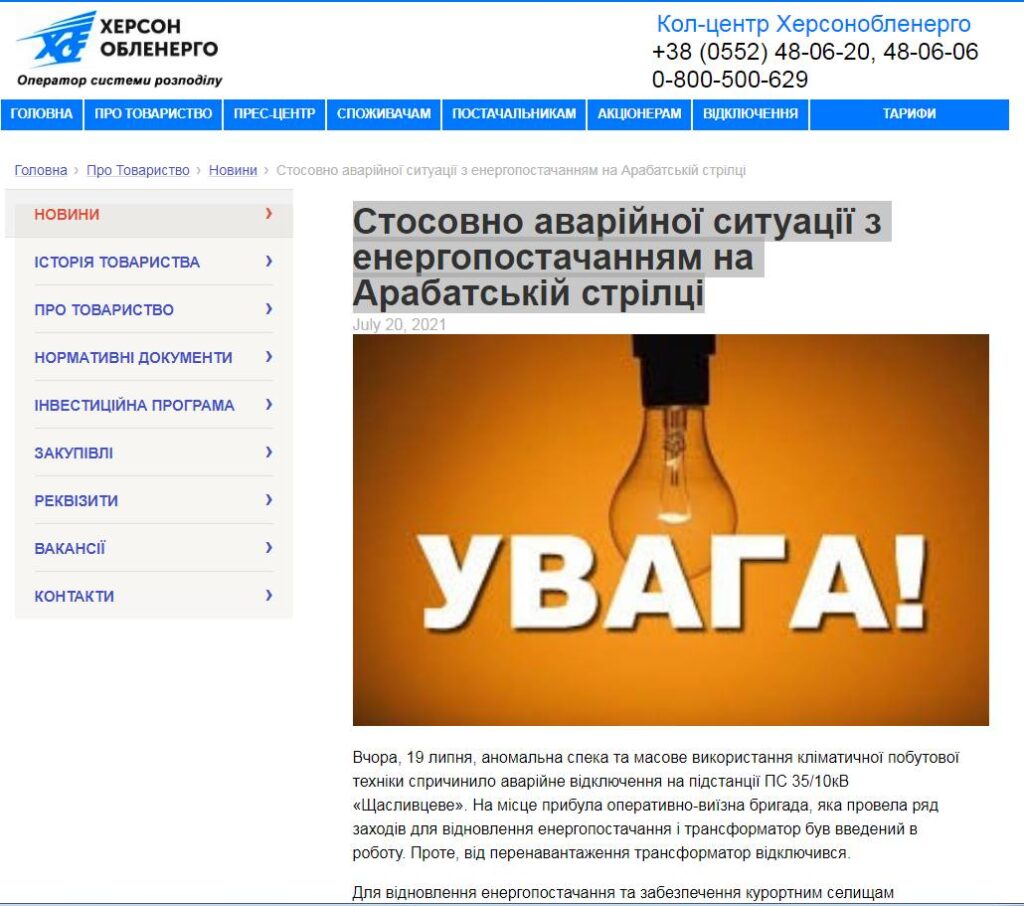Screen dimensions: 1024x906
Task: Open the Головна navigation tab
Action: [x=41, y=114]
